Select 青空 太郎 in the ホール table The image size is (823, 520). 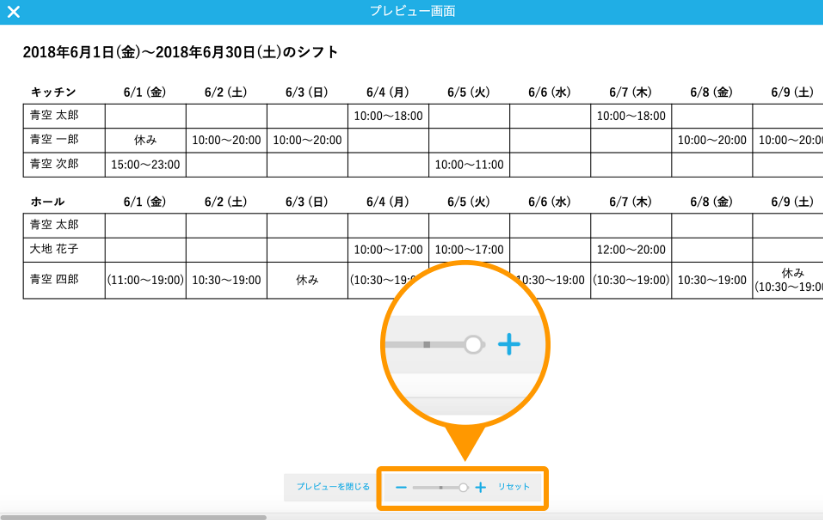tap(54, 225)
